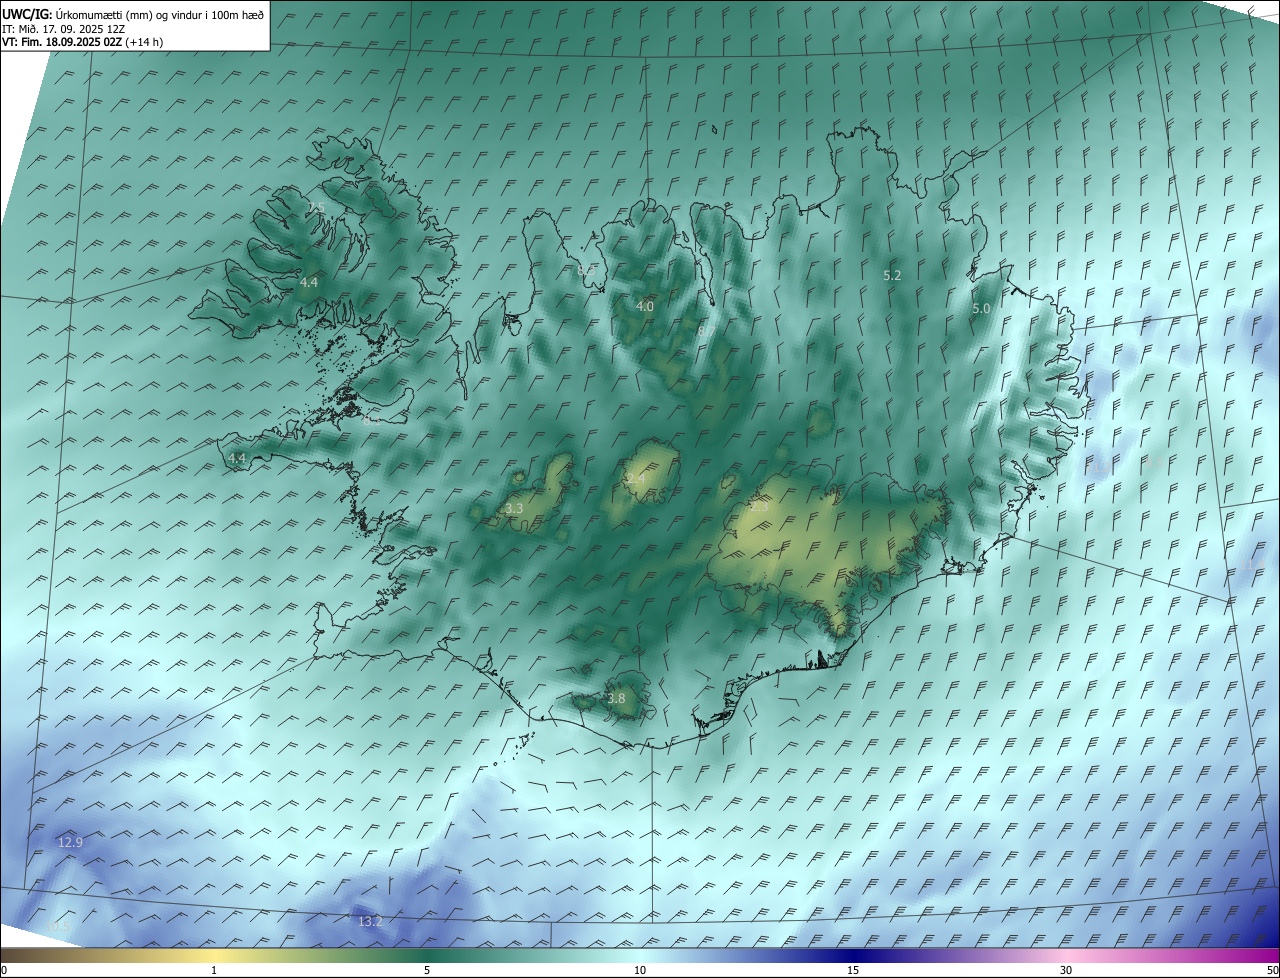
Task: Click the 15 tick label on the color scale
Action: [x=853, y=970]
